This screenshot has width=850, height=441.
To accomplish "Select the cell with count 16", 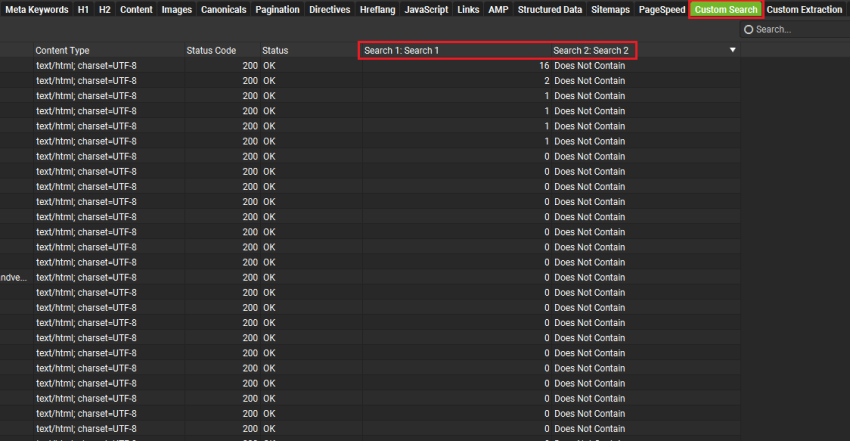I will tap(456, 66).
